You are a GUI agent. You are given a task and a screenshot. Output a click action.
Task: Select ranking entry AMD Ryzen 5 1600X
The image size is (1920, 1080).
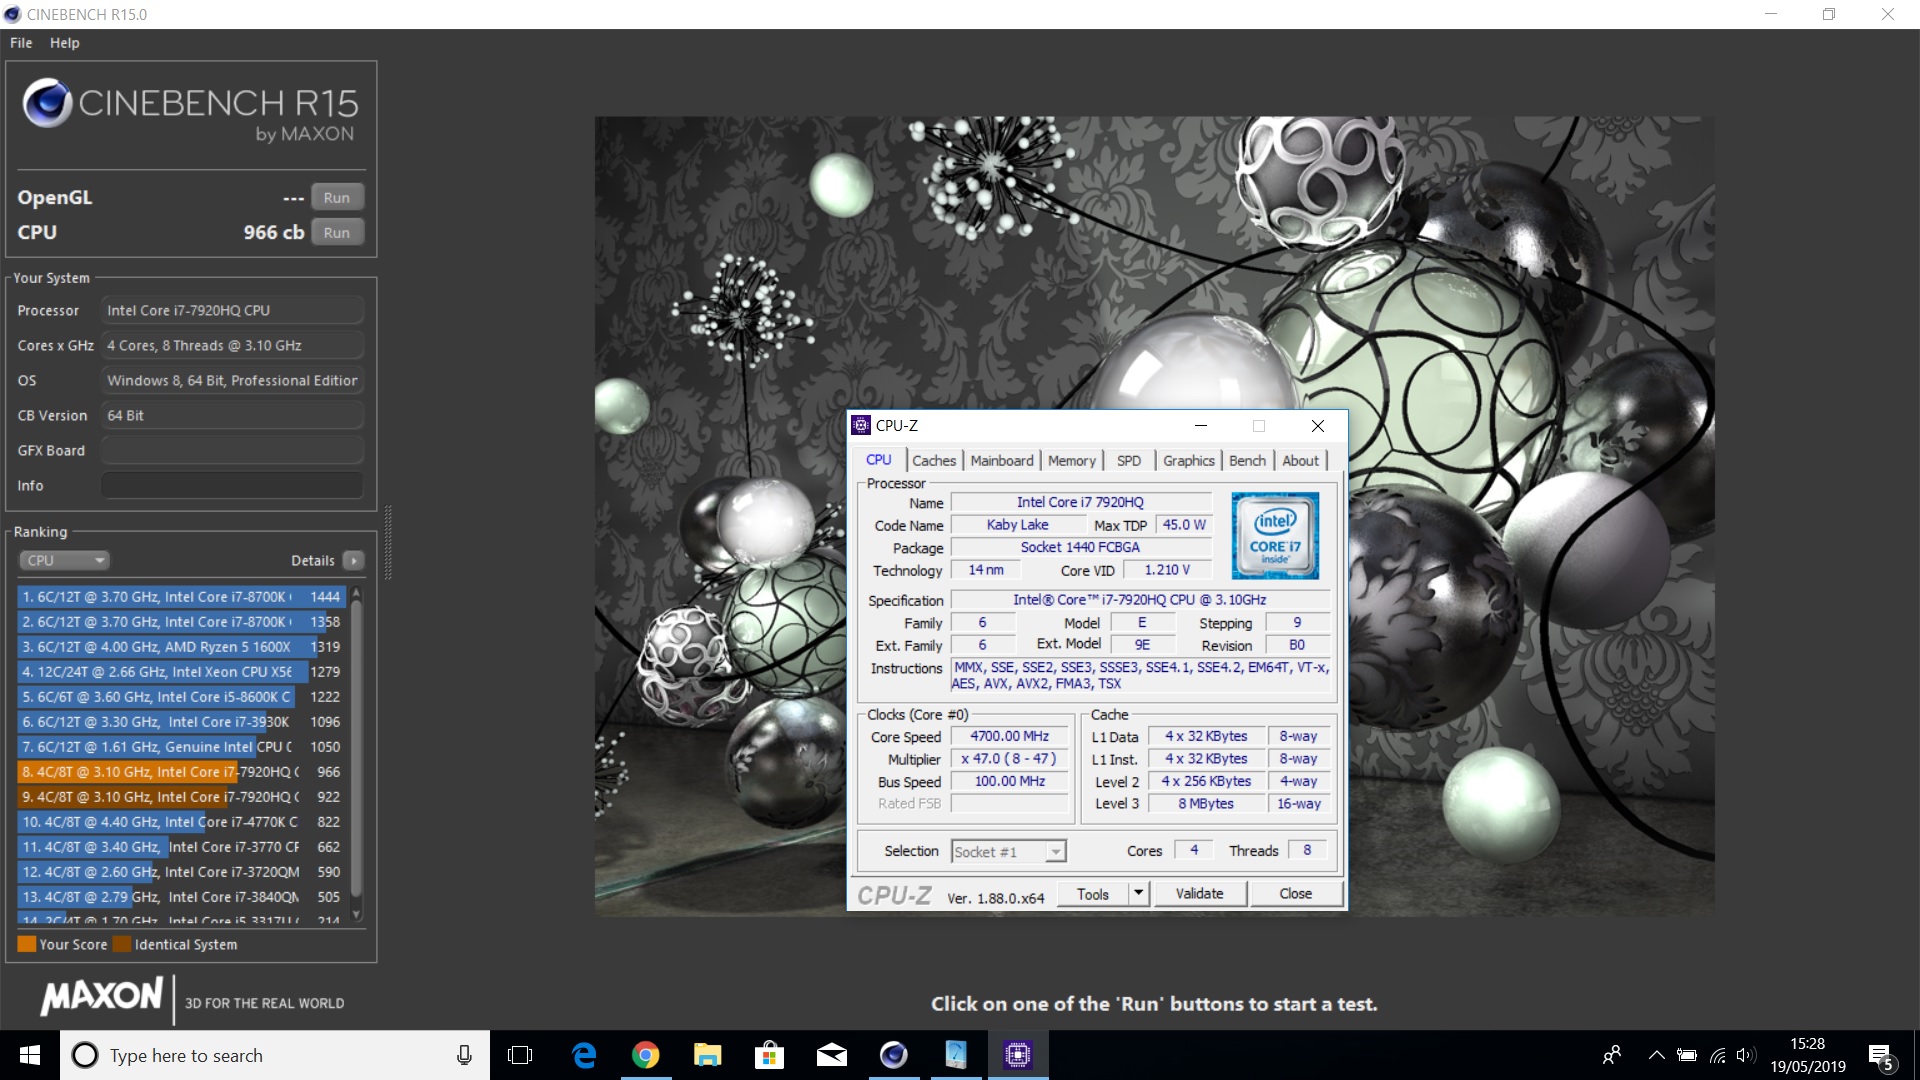tap(181, 647)
